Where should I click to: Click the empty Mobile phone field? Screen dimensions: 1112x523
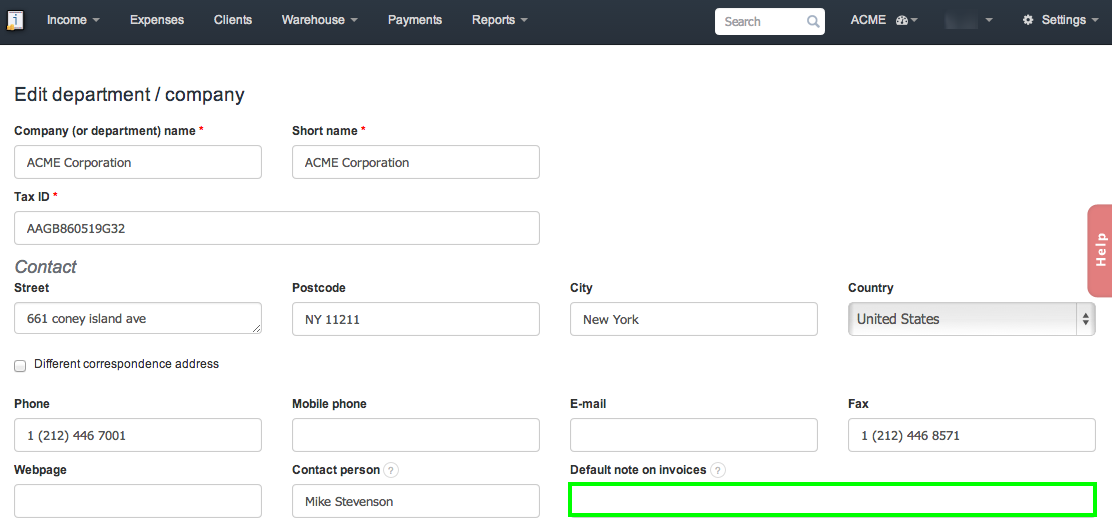pyautogui.click(x=416, y=435)
